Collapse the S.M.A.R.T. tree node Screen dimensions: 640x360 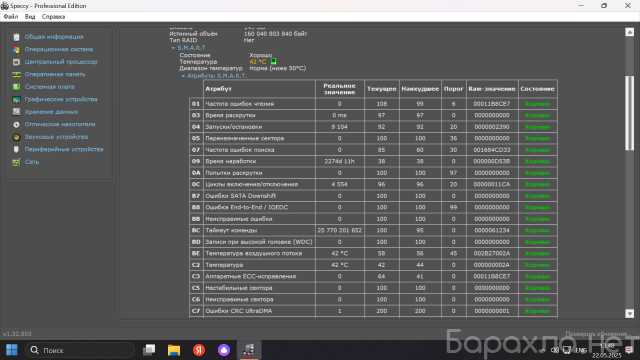[x=173, y=48]
